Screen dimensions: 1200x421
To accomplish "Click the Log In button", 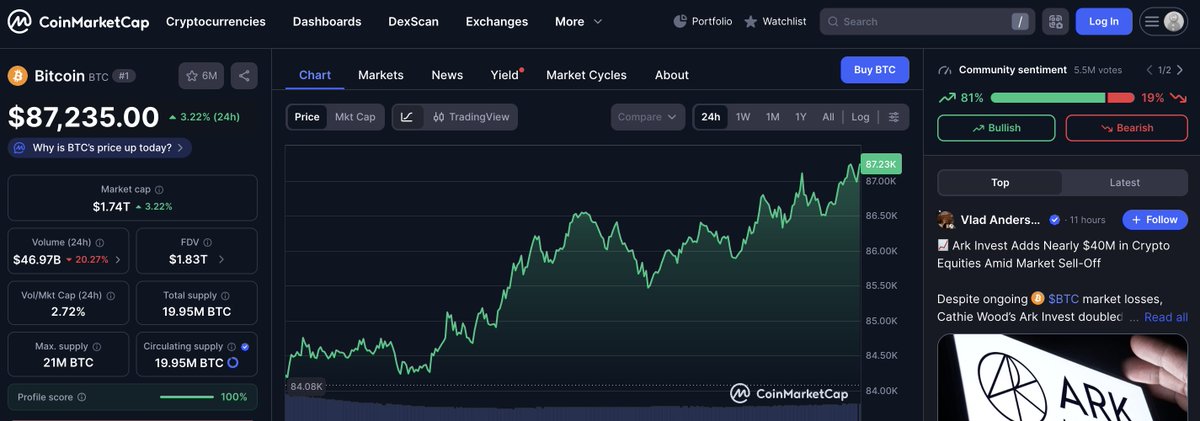I will coord(1104,21).
